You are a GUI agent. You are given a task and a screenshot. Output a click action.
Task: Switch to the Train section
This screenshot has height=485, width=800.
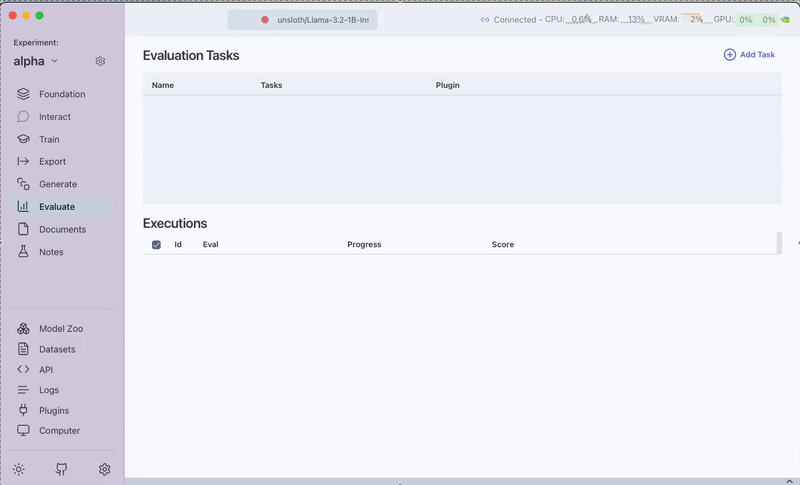pos(49,140)
